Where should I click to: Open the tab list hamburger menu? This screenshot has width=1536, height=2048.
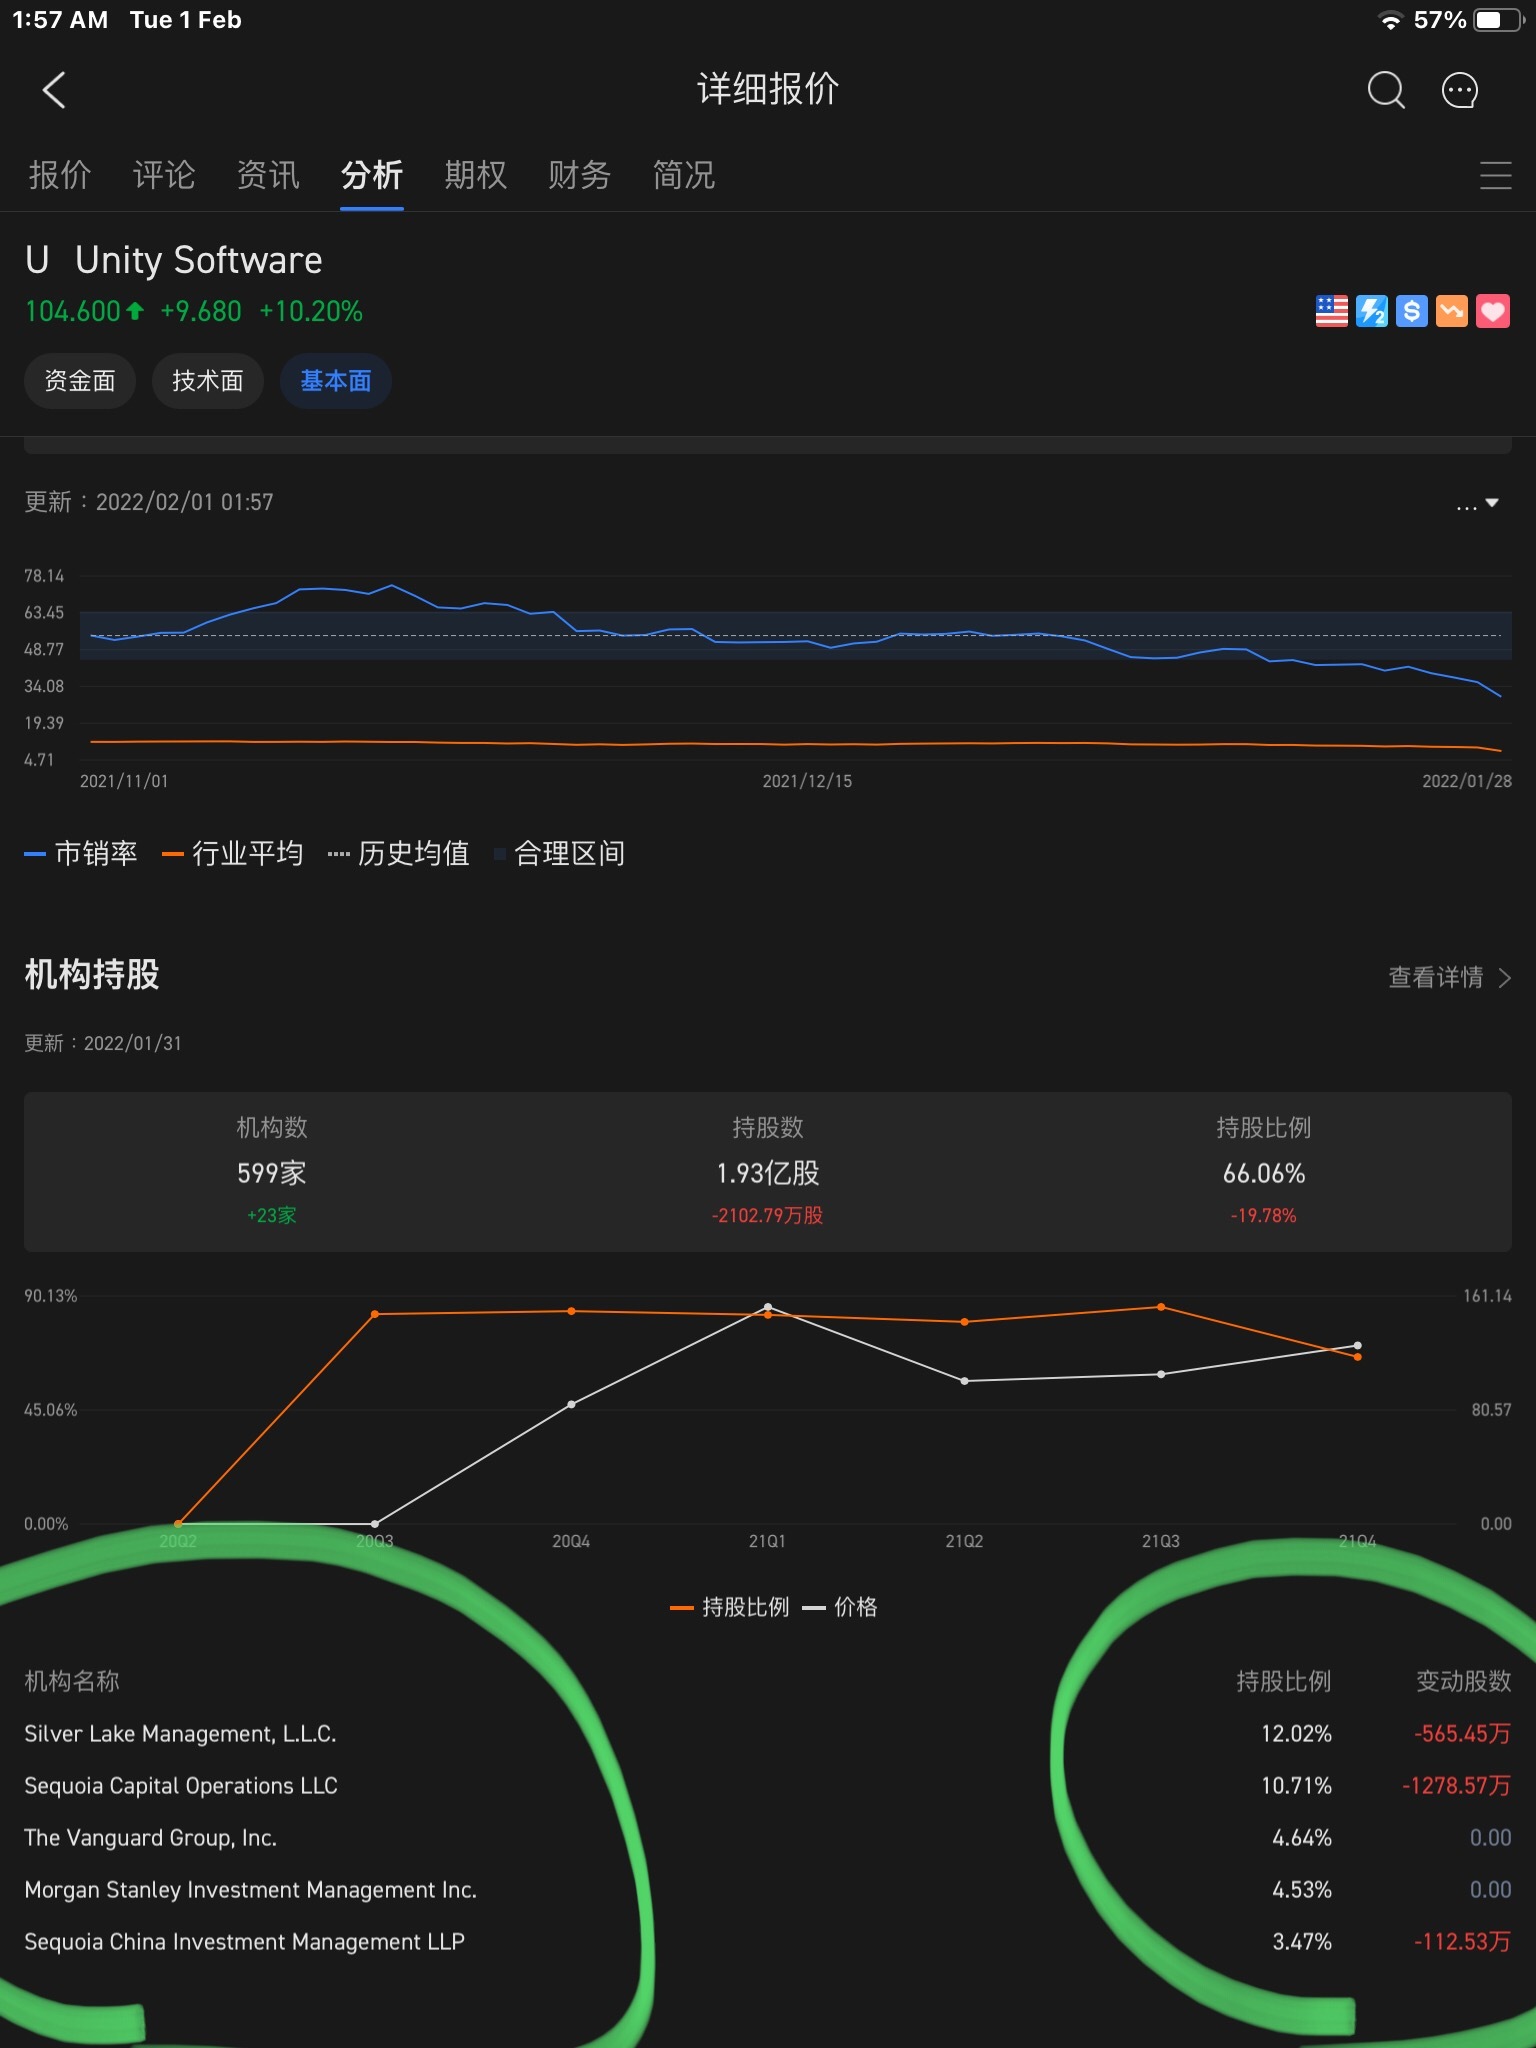pos(1495,175)
